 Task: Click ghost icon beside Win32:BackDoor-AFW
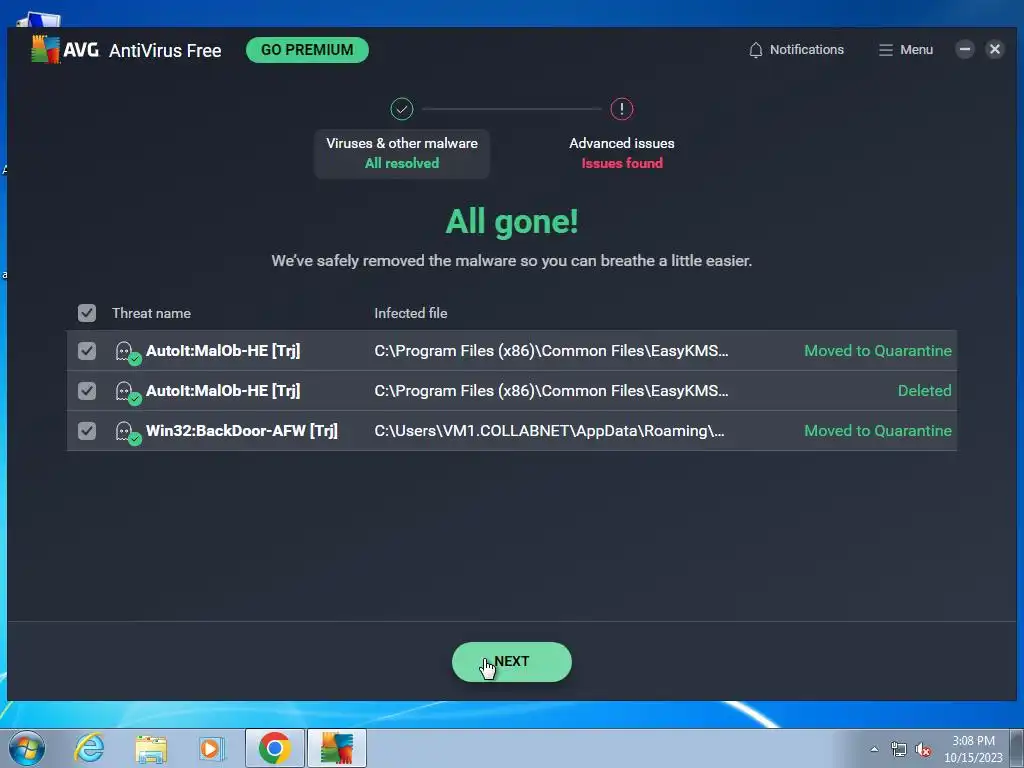[x=127, y=432]
